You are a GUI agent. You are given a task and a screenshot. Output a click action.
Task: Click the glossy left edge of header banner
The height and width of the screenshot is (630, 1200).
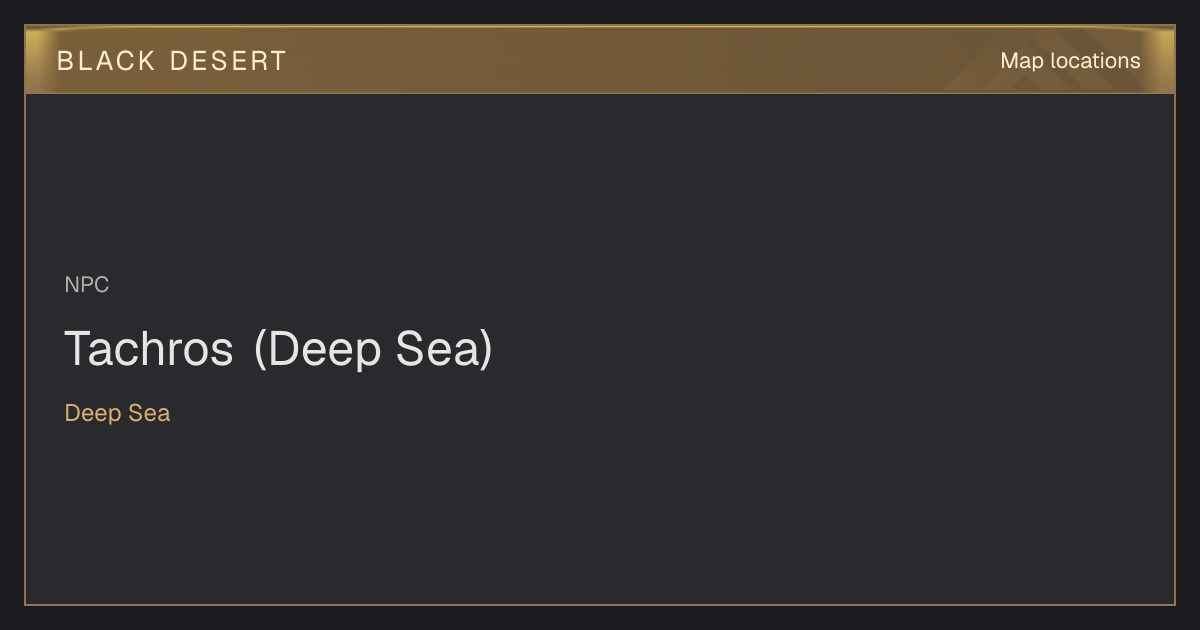(x=38, y=60)
